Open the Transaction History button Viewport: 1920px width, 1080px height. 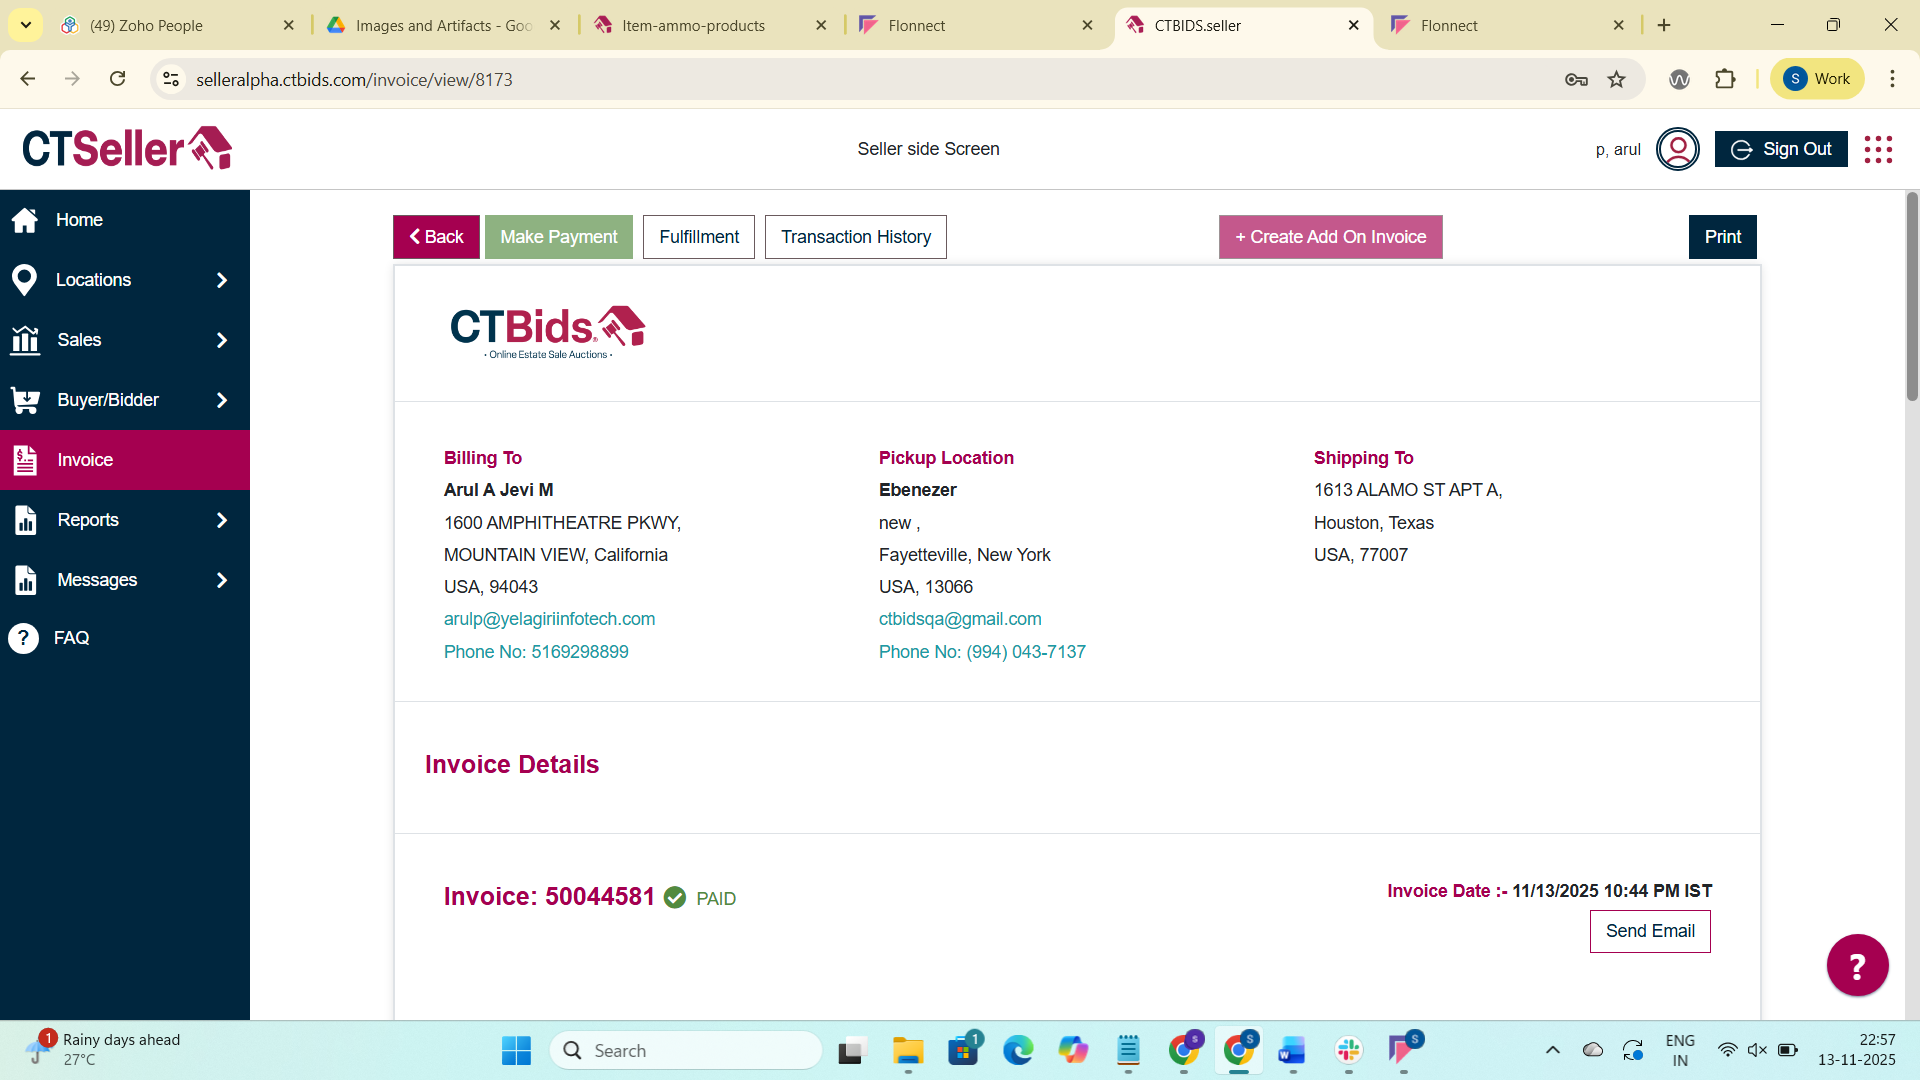click(855, 237)
